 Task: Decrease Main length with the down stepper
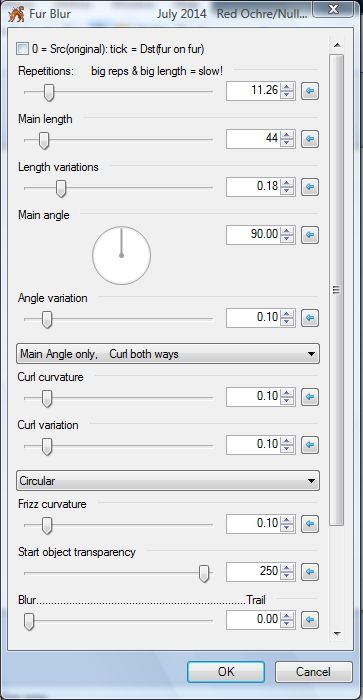tap(288, 143)
